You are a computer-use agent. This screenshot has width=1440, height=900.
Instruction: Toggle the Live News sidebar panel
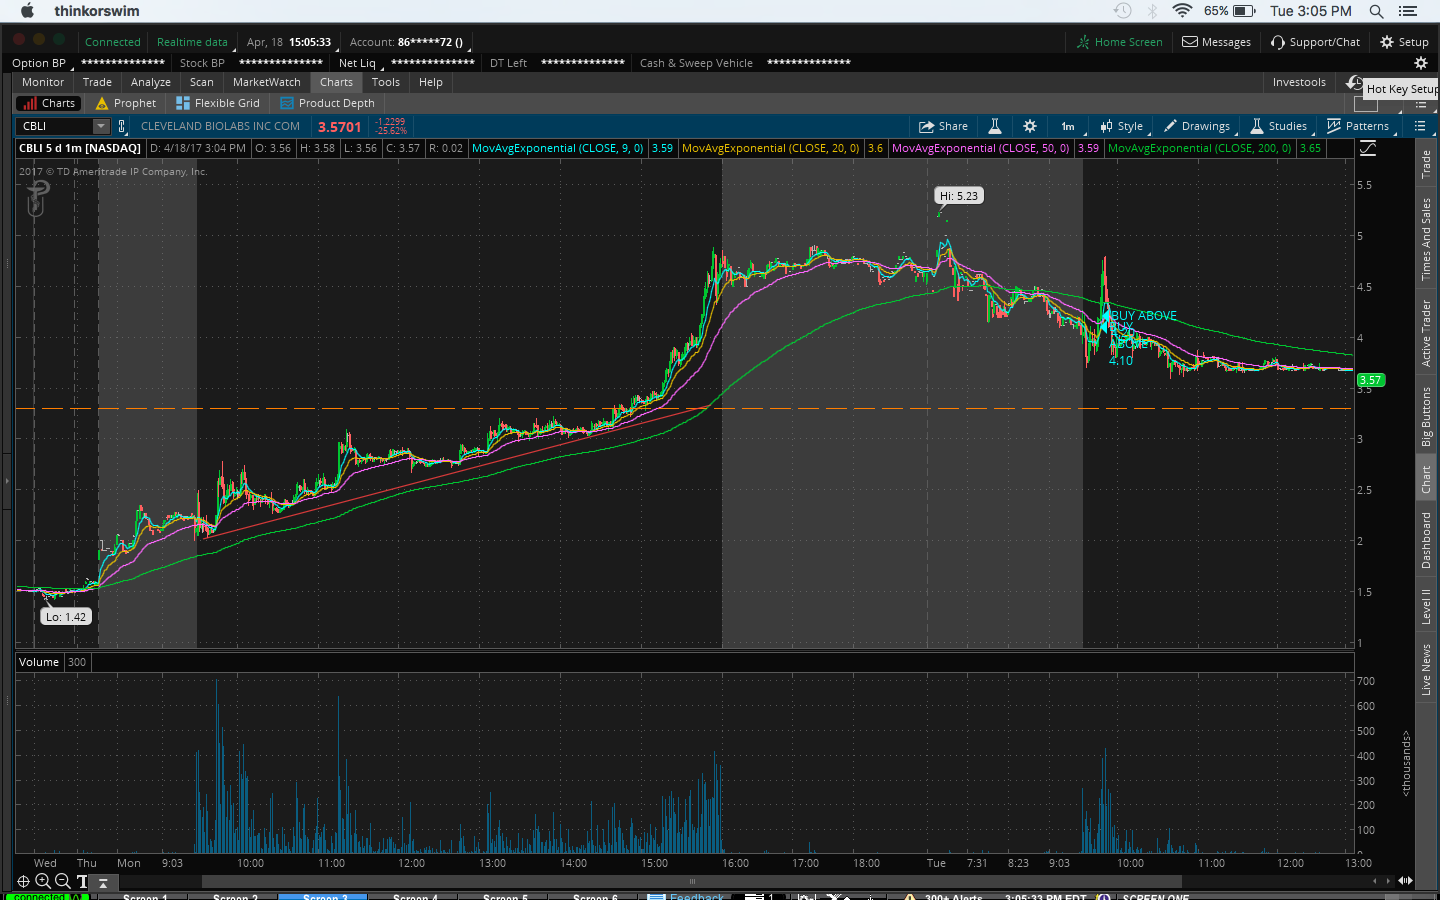tap(1426, 669)
